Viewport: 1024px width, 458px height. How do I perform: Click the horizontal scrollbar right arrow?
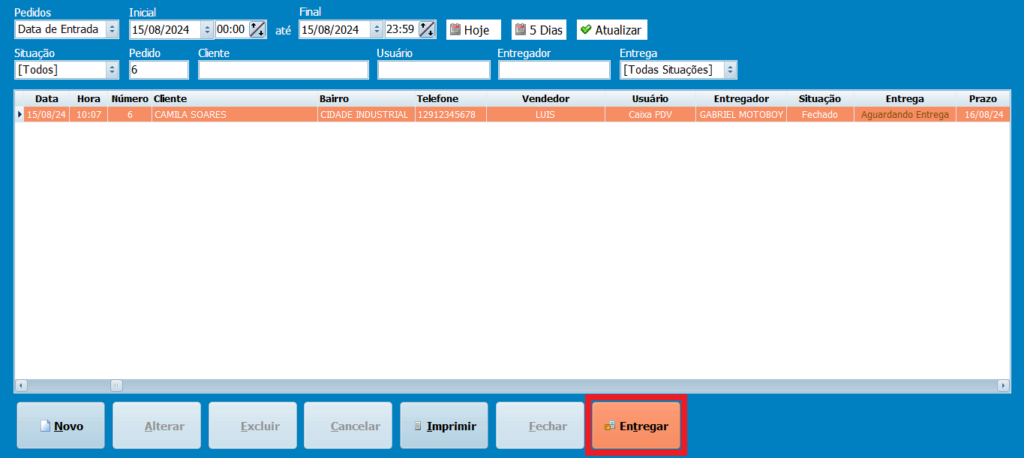click(x=1003, y=385)
